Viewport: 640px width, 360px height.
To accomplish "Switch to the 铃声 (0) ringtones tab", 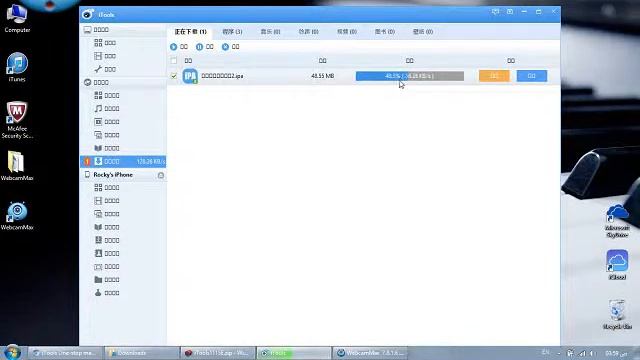I will [308, 31].
